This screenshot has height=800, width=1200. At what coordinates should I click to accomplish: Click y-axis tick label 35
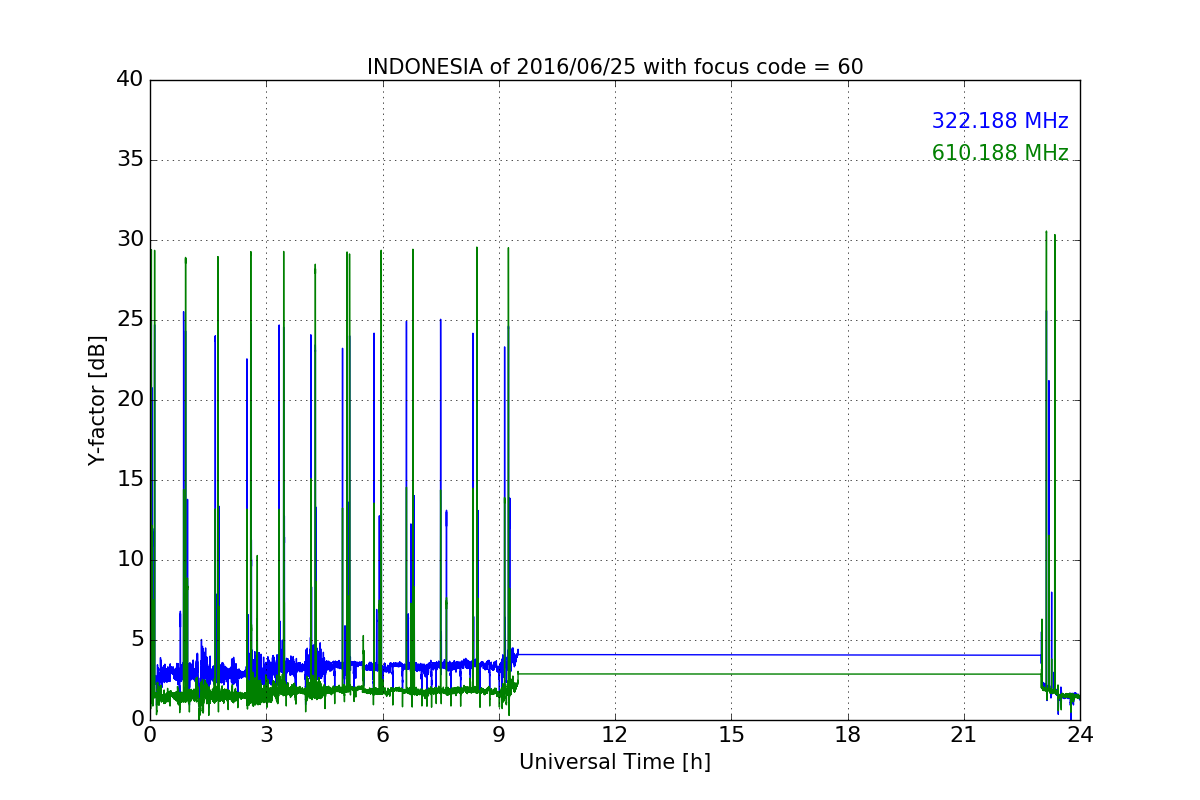click(x=130, y=160)
